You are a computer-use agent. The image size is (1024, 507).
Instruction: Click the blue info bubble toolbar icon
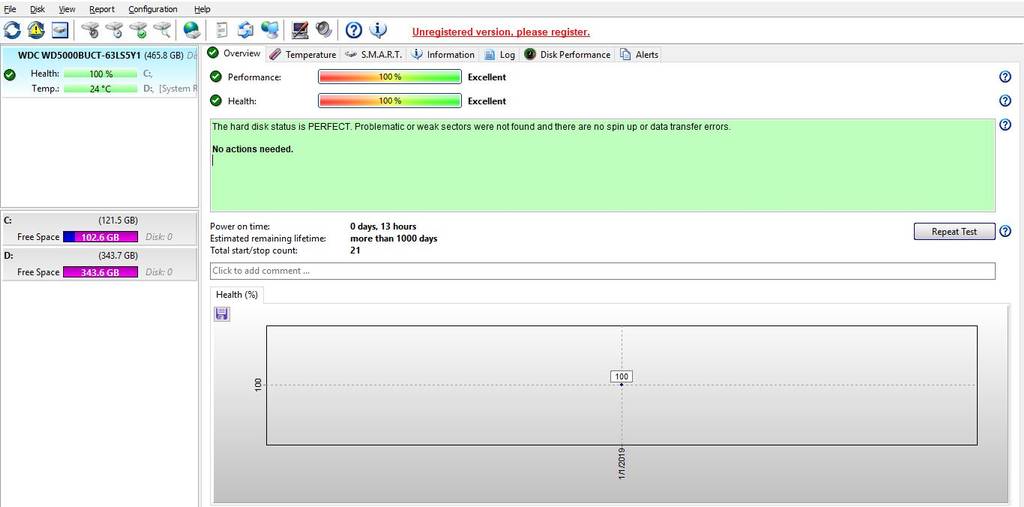(x=377, y=29)
